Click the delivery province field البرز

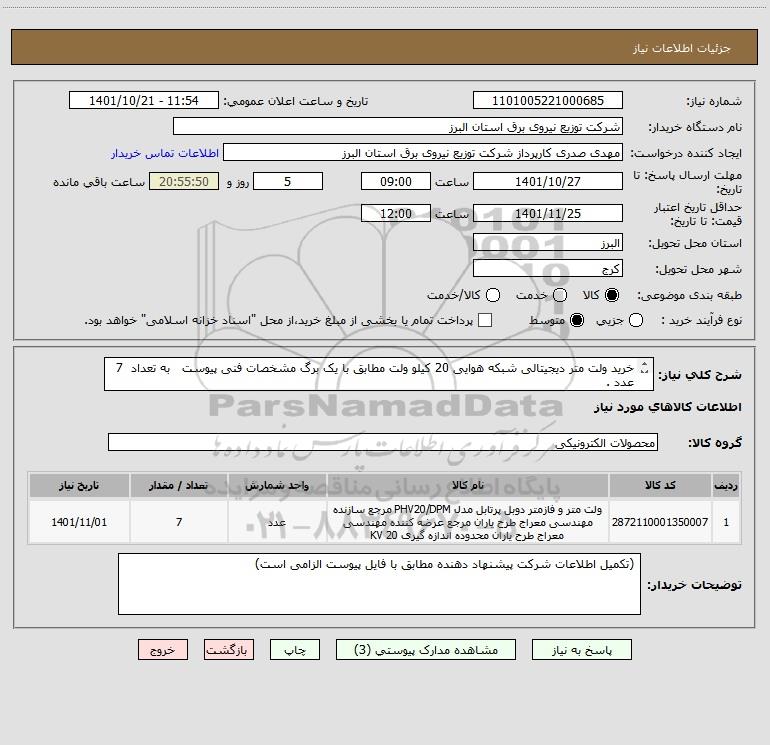(x=548, y=243)
